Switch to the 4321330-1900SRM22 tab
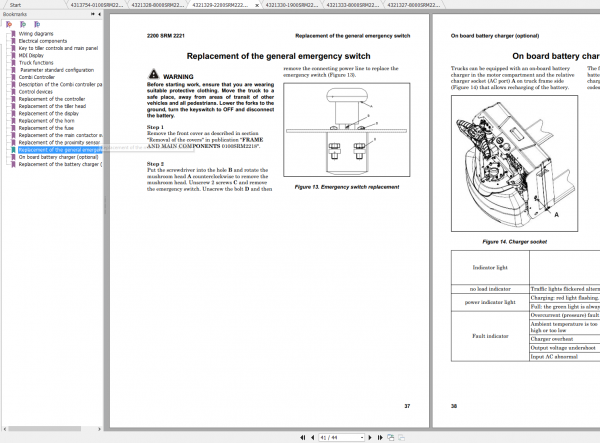This screenshot has height=443, width=600. click(x=292, y=5)
